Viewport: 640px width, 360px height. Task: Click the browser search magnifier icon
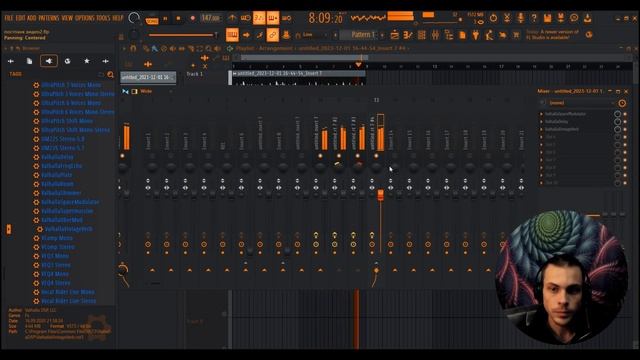coord(111,74)
